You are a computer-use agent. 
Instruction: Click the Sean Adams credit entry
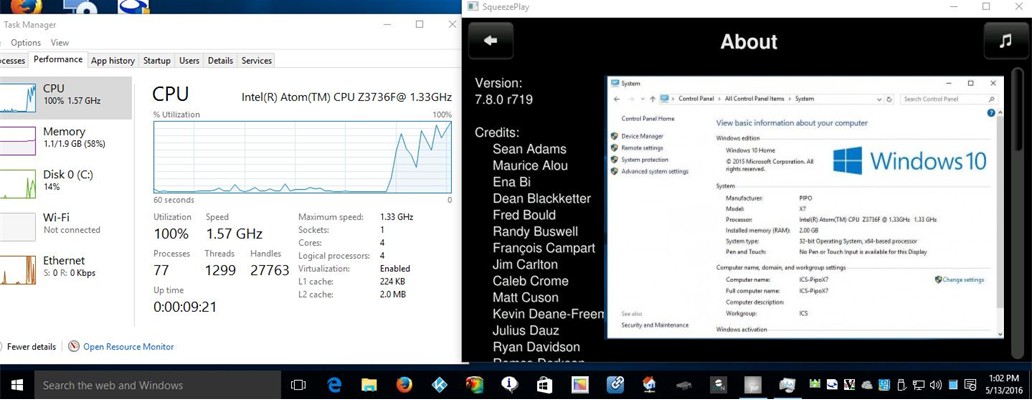point(530,149)
